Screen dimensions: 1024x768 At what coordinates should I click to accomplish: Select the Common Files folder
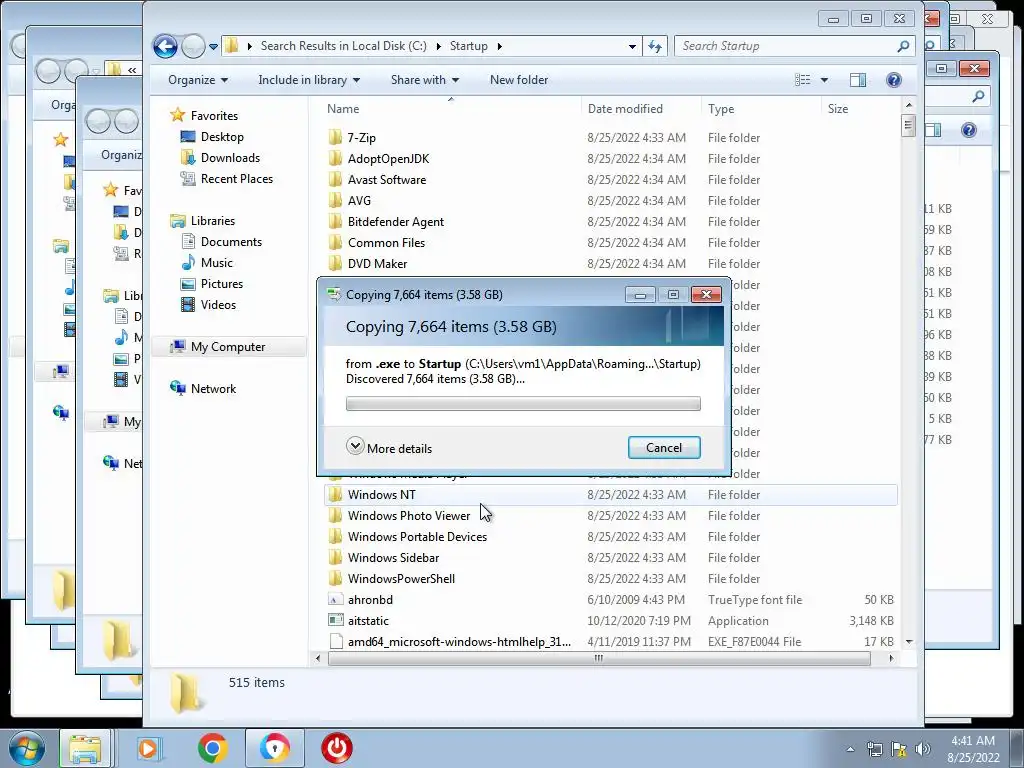point(386,242)
